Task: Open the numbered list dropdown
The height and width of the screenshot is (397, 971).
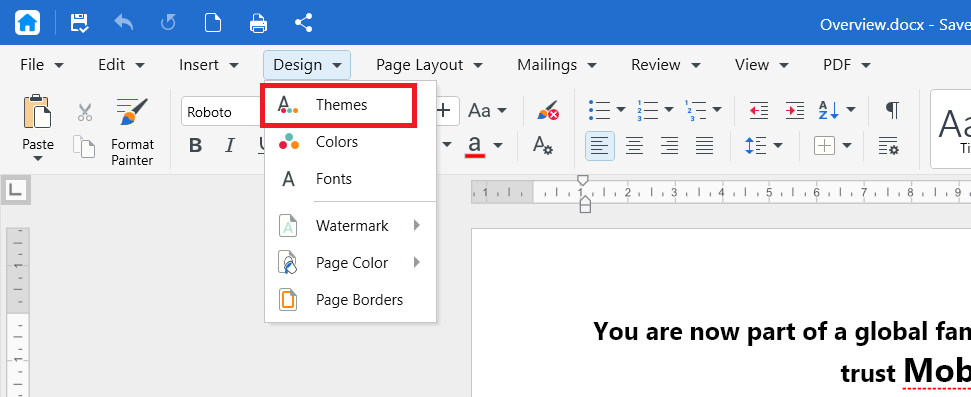Action: (669, 111)
